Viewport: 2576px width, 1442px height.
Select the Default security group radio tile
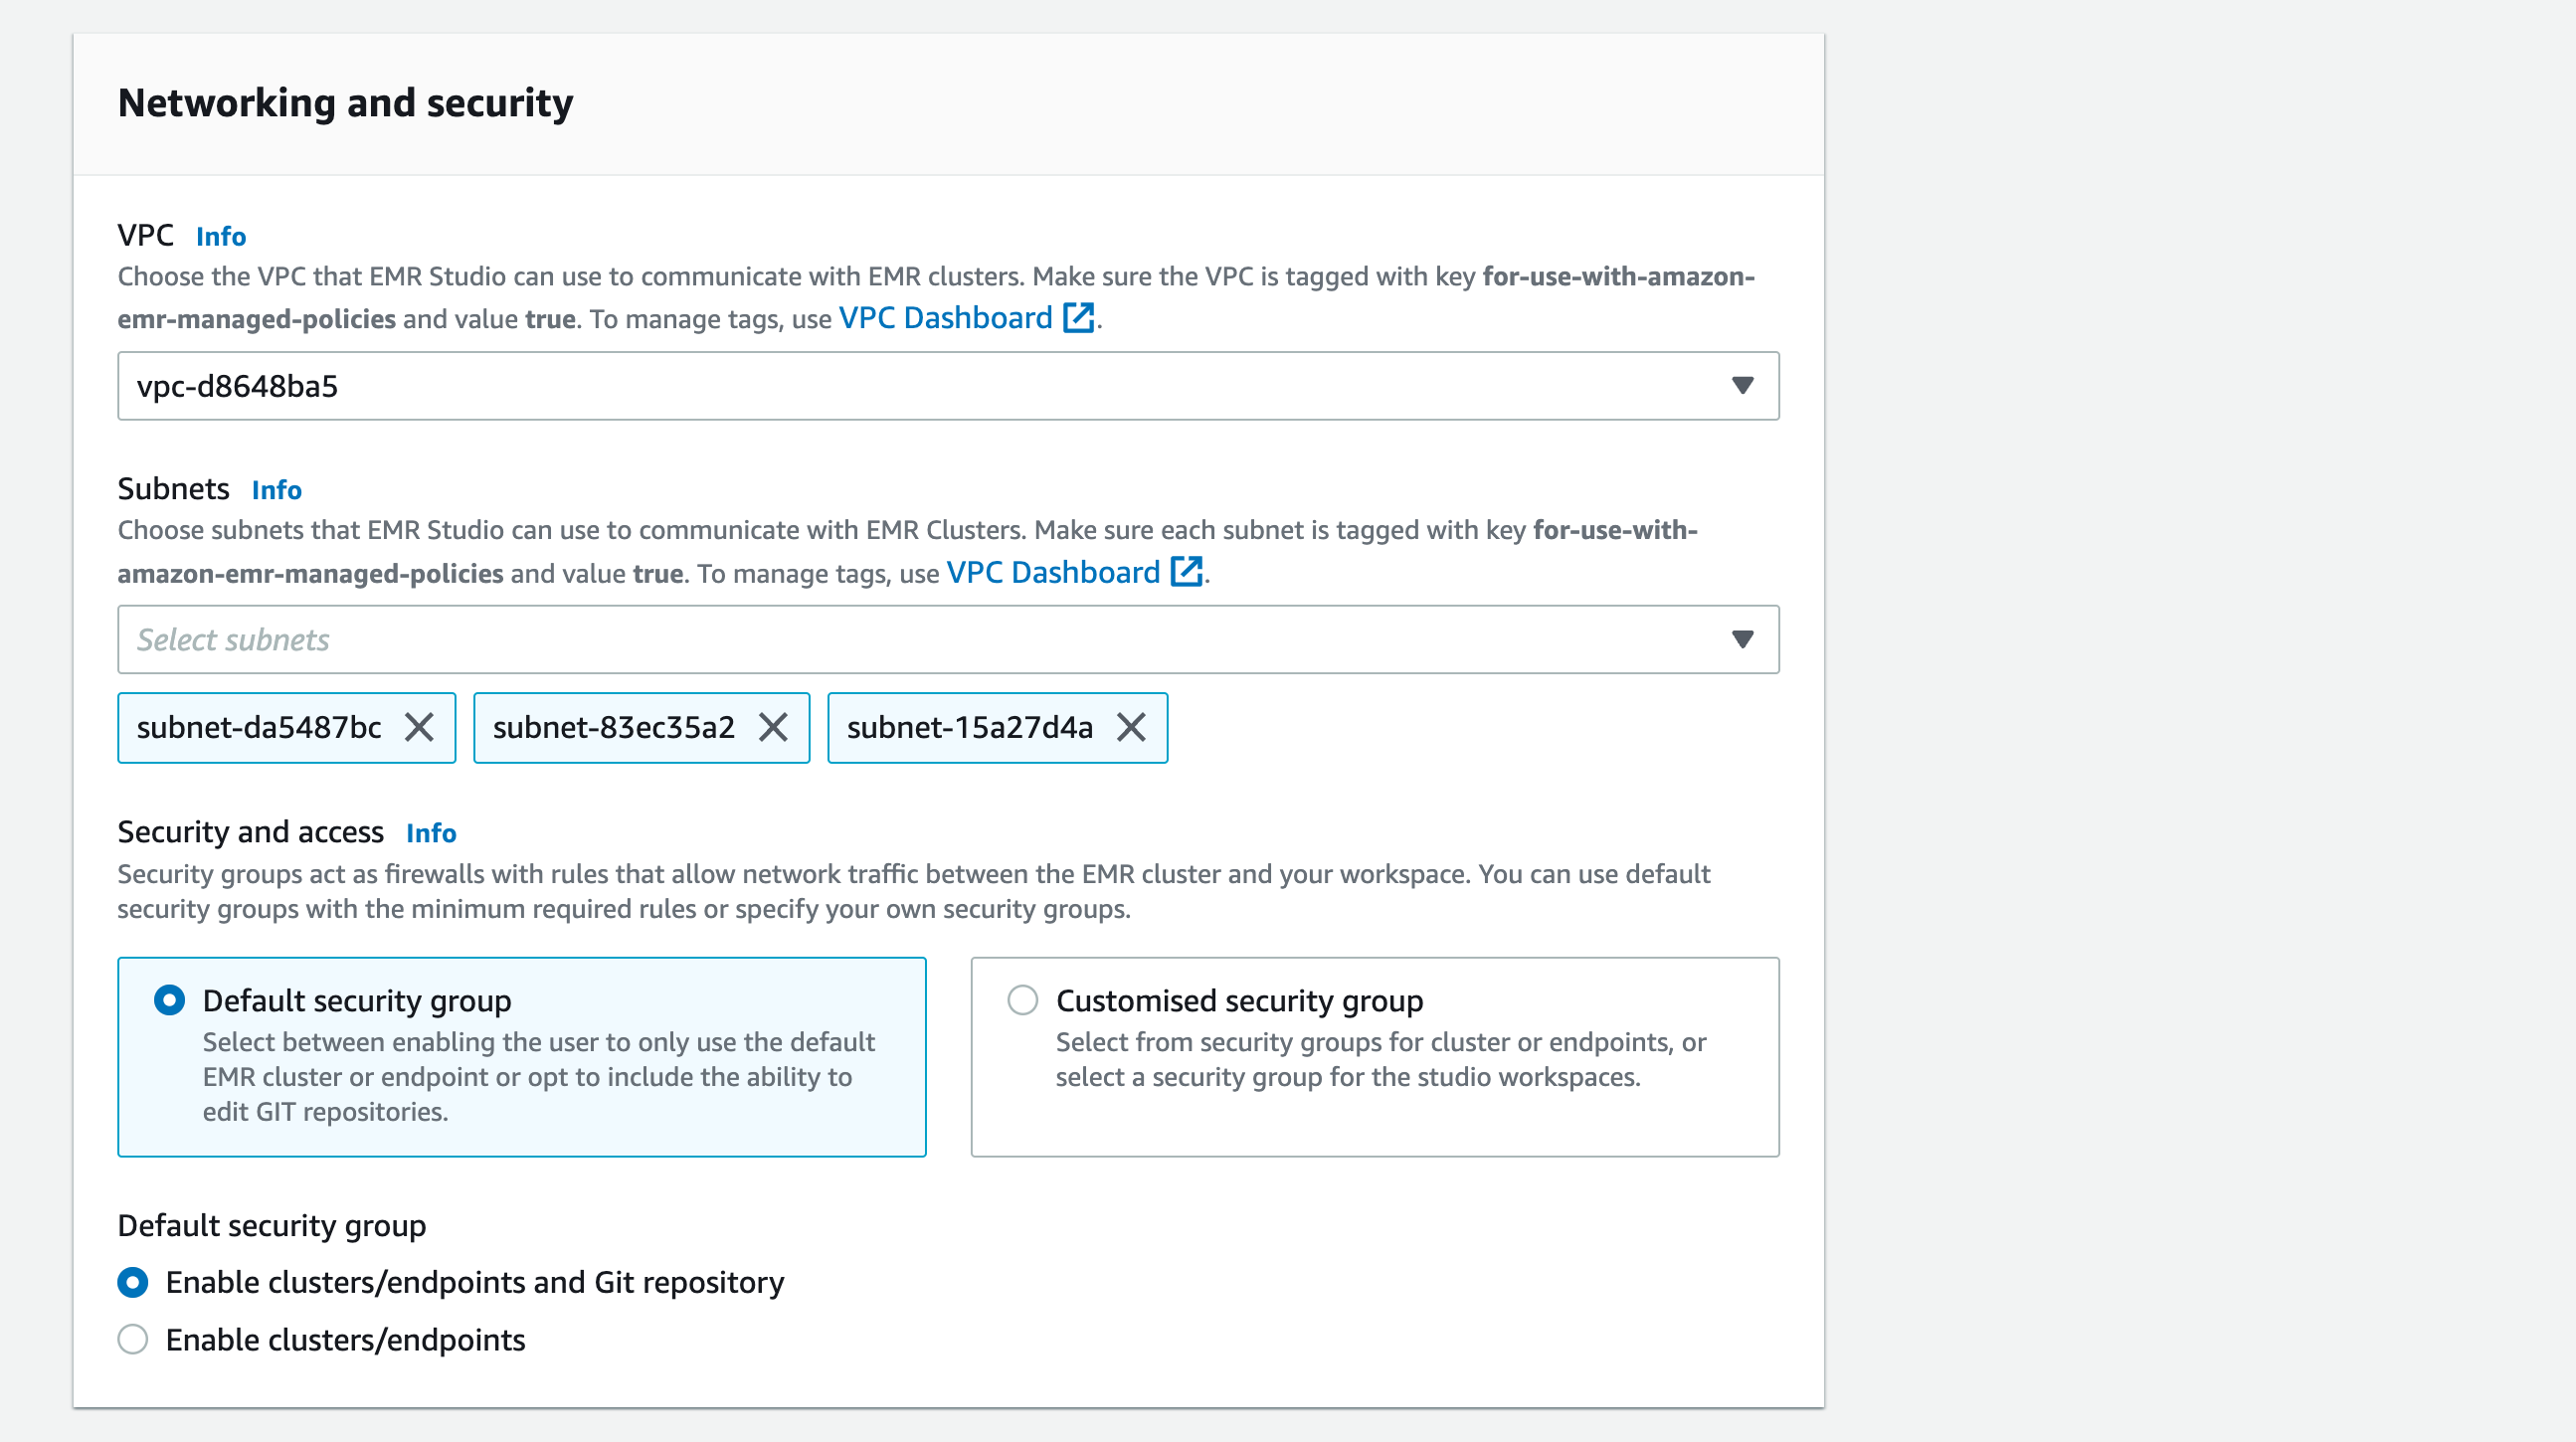point(170,1000)
